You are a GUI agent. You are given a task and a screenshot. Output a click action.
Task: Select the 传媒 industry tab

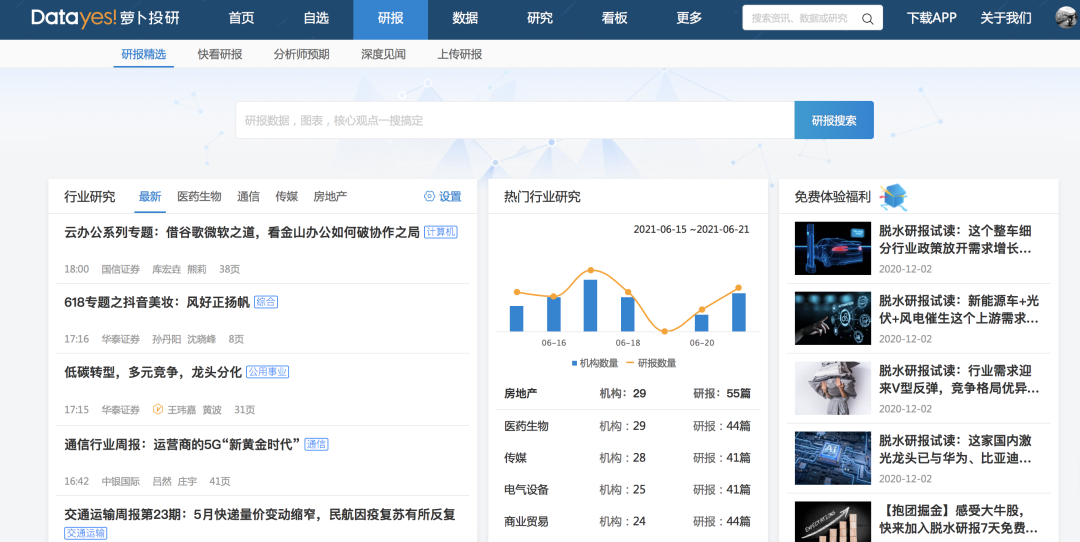(287, 196)
